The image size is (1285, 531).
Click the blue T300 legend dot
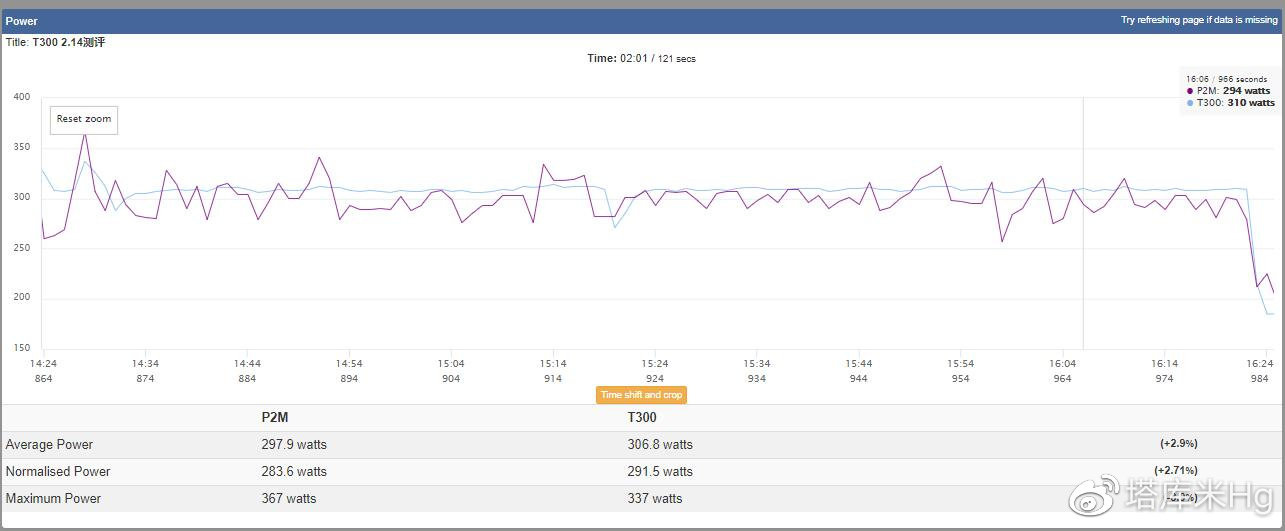(1190, 103)
